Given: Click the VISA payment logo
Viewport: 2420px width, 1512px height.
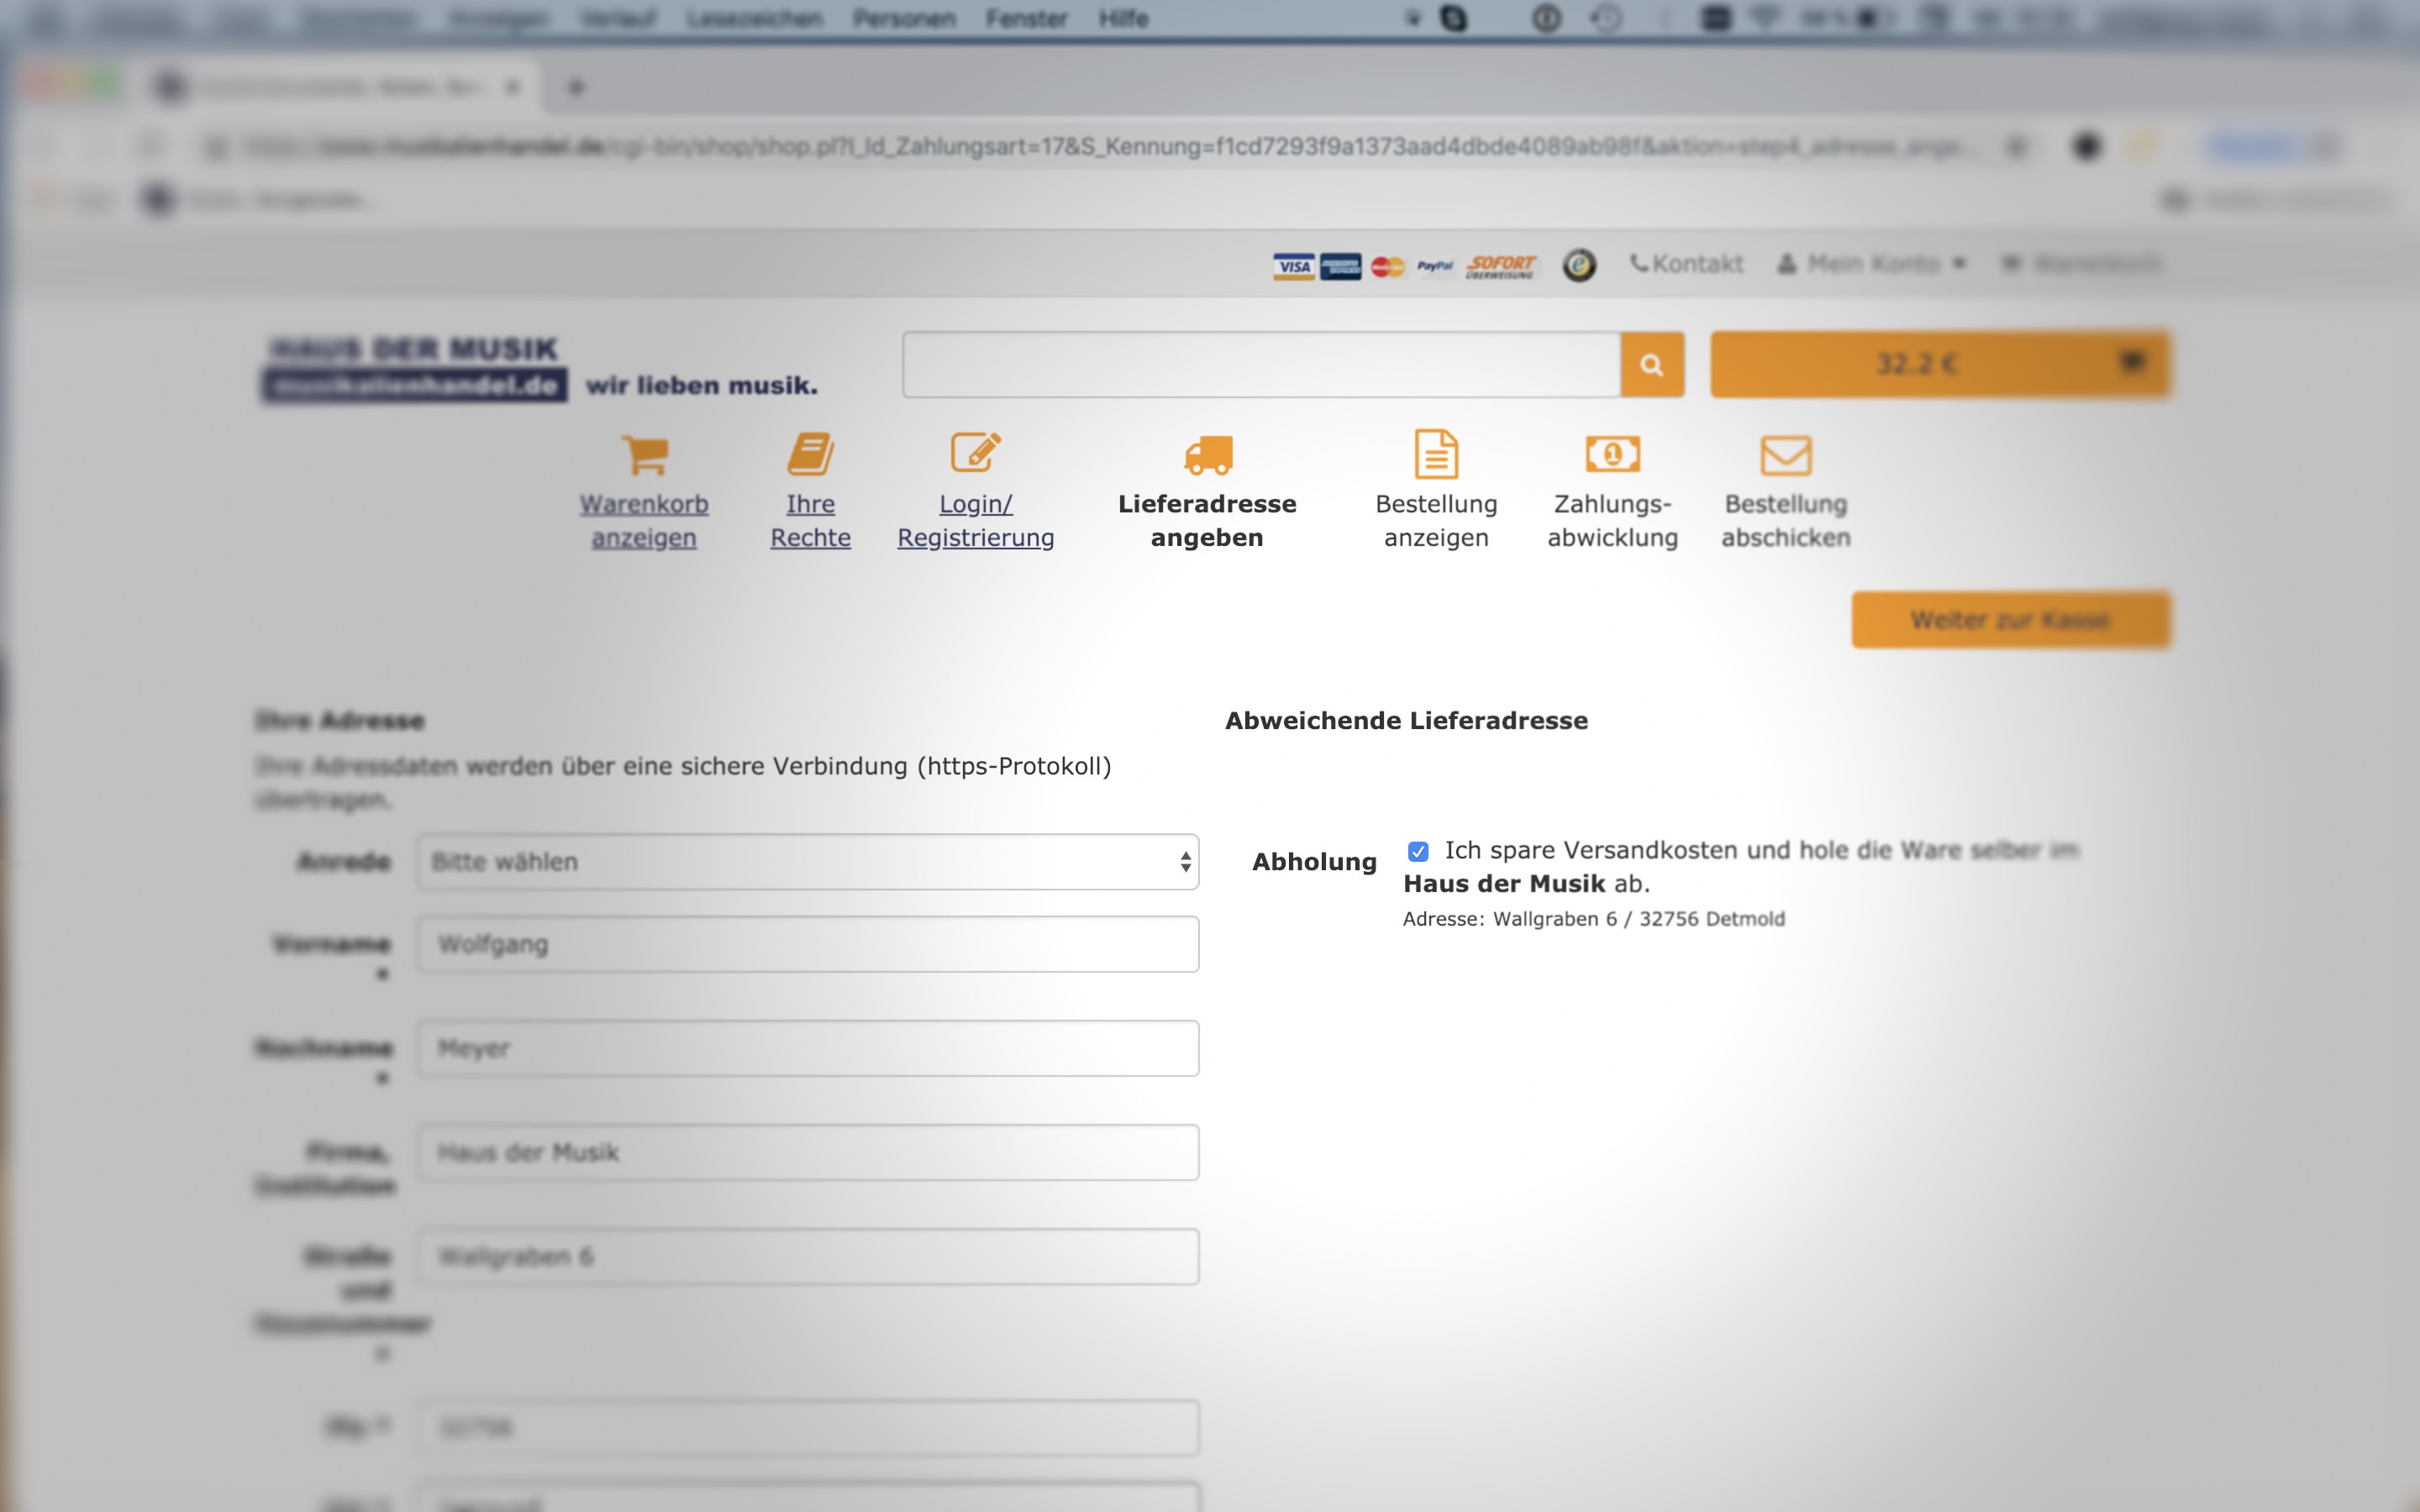Looking at the screenshot, I should [x=1294, y=266].
